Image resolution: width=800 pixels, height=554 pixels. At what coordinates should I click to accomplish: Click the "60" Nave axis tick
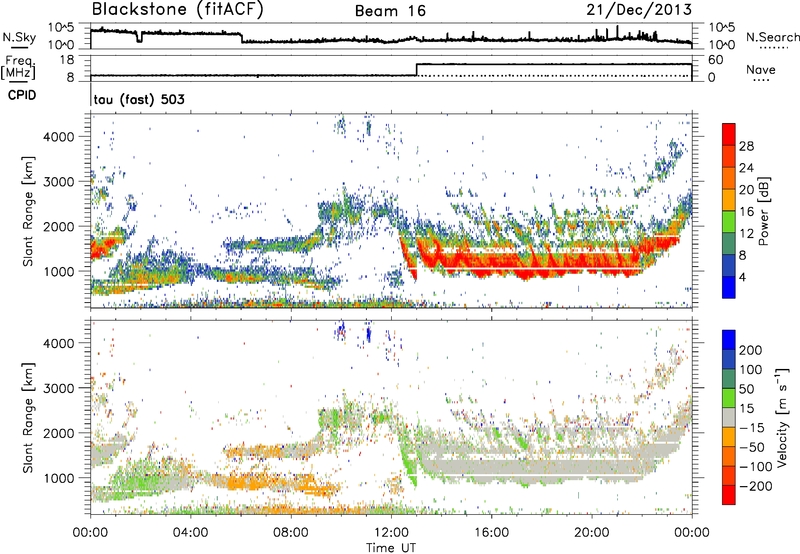coord(715,60)
